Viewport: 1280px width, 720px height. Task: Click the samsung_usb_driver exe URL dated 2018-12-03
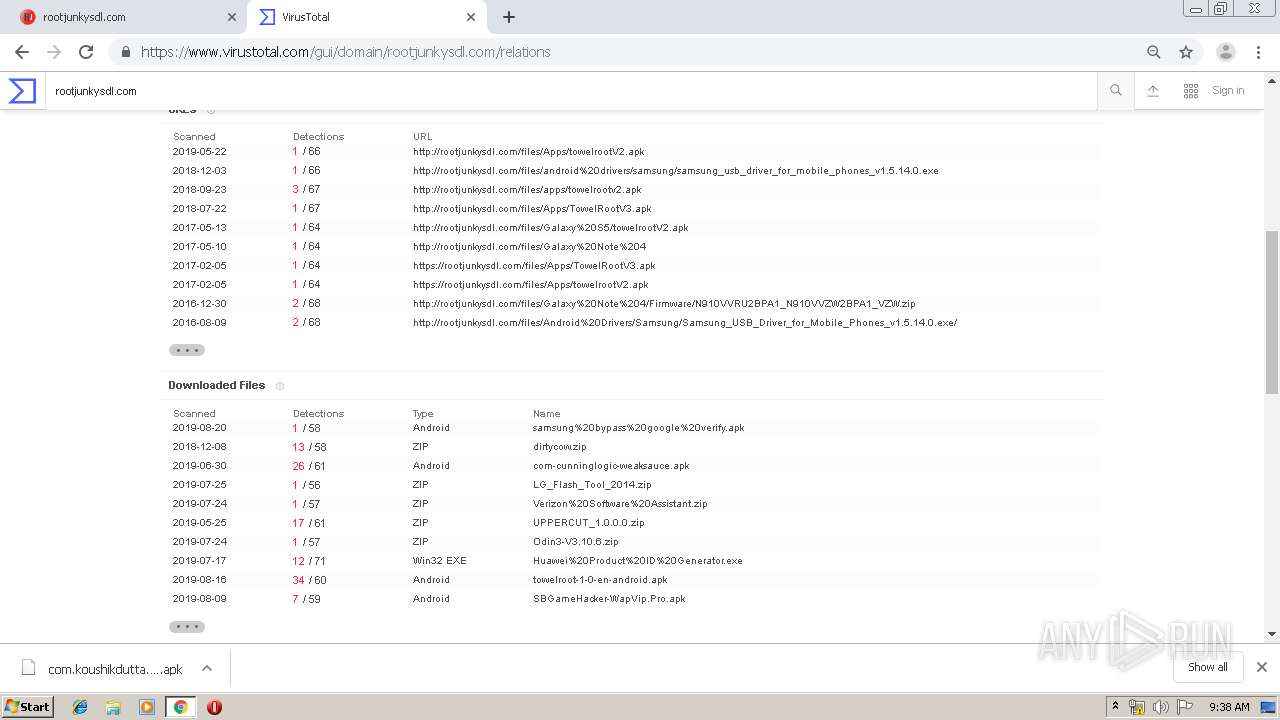point(676,171)
